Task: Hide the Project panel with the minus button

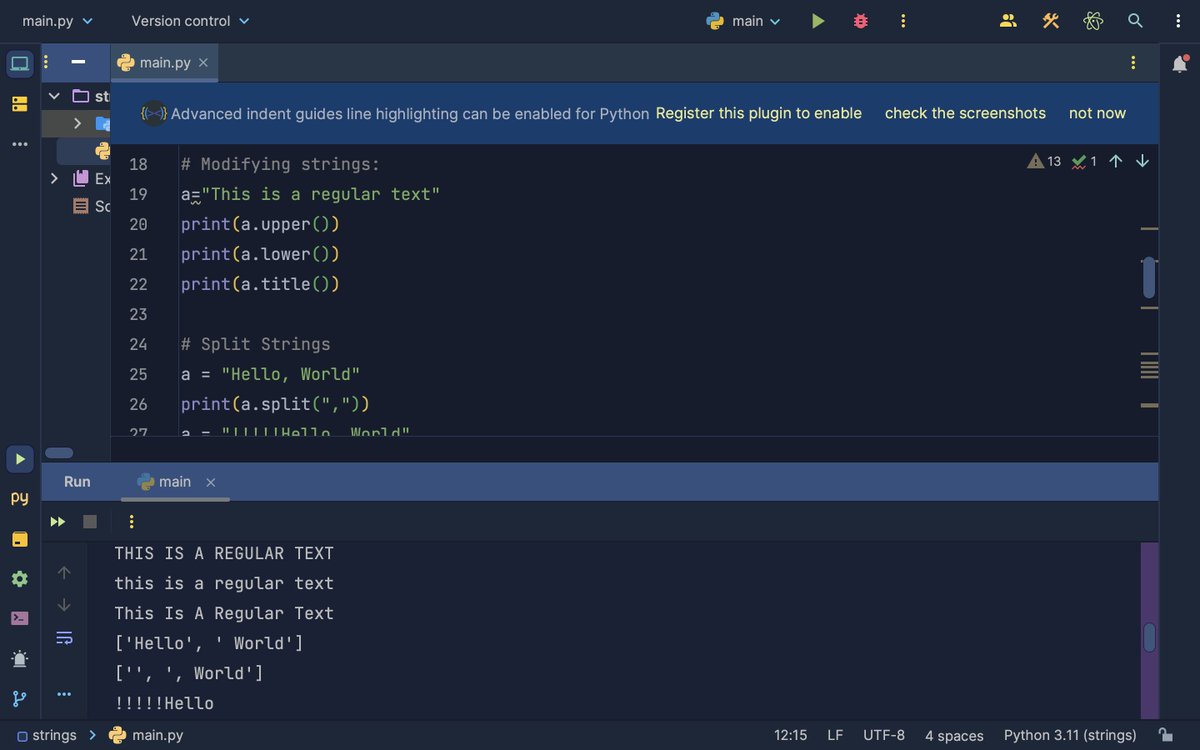Action: [x=78, y=62]
